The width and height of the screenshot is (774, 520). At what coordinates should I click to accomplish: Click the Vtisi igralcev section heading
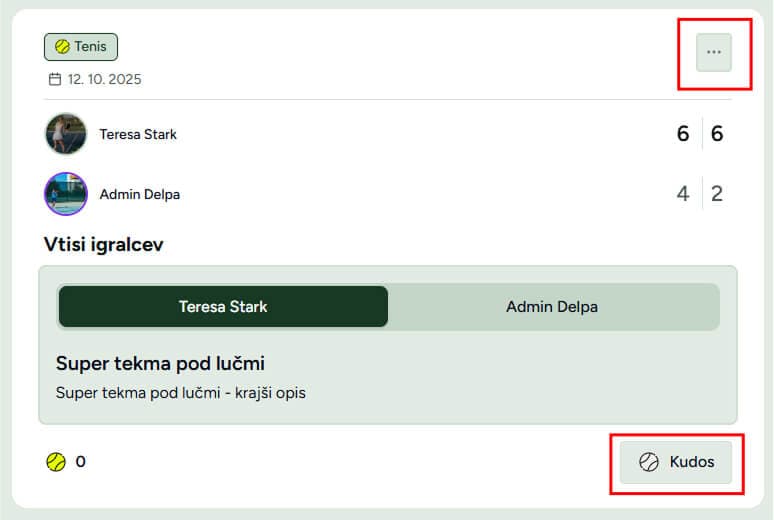104,244
